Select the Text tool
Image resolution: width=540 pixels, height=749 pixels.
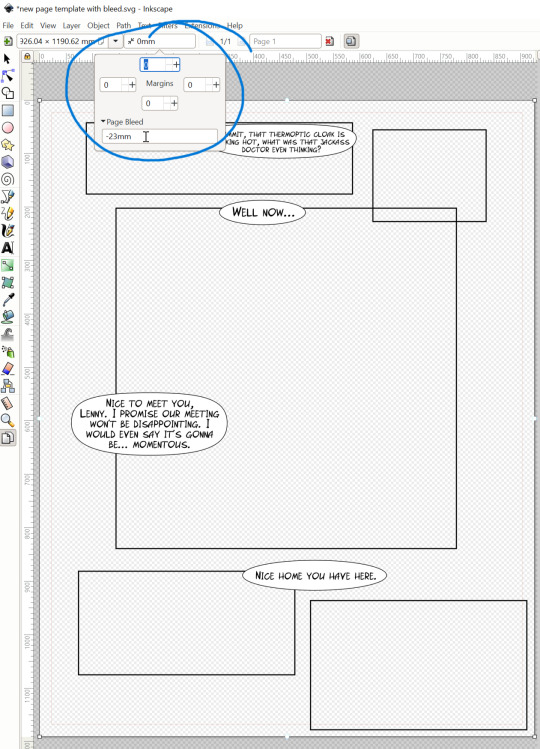[x=7, y=248]
